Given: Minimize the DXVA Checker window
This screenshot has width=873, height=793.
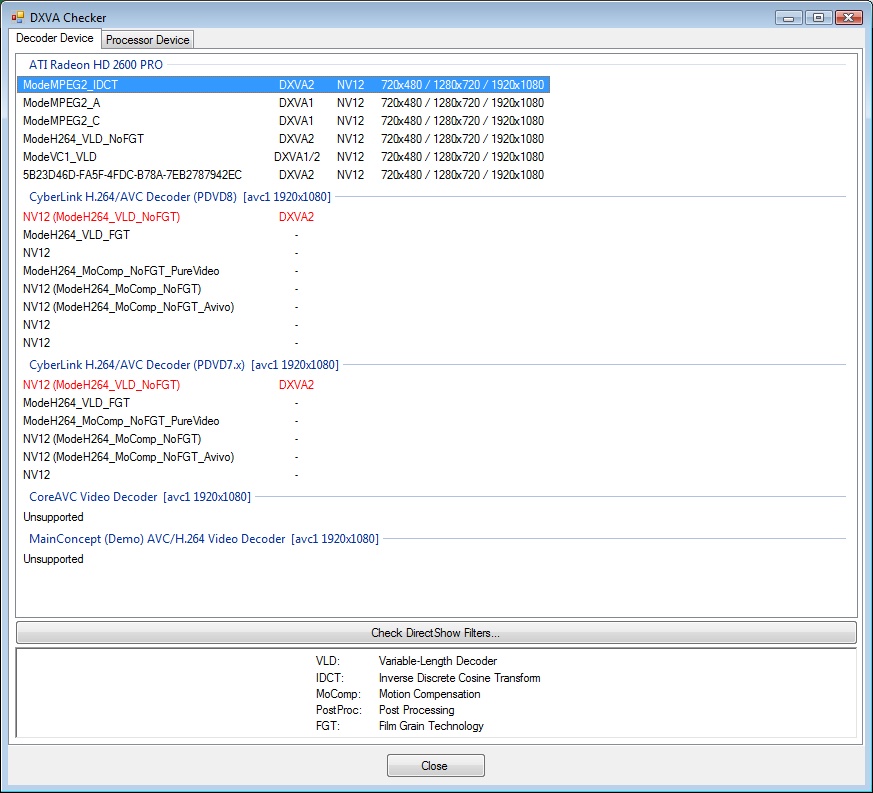Looking at the screenshot, I should (x=788, y=18).
